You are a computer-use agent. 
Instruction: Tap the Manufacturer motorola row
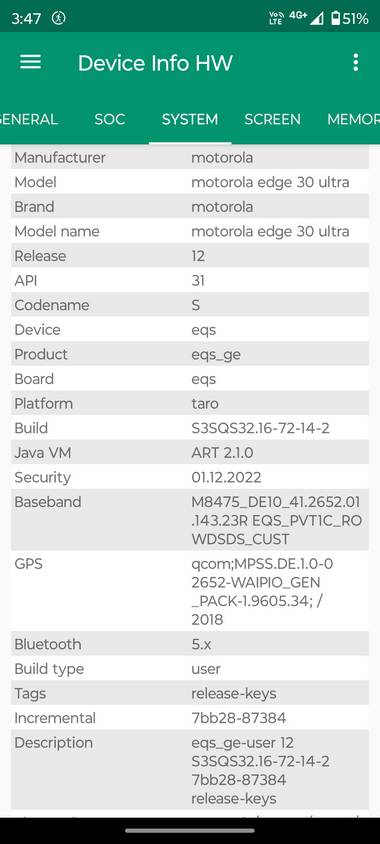[190, 158]
